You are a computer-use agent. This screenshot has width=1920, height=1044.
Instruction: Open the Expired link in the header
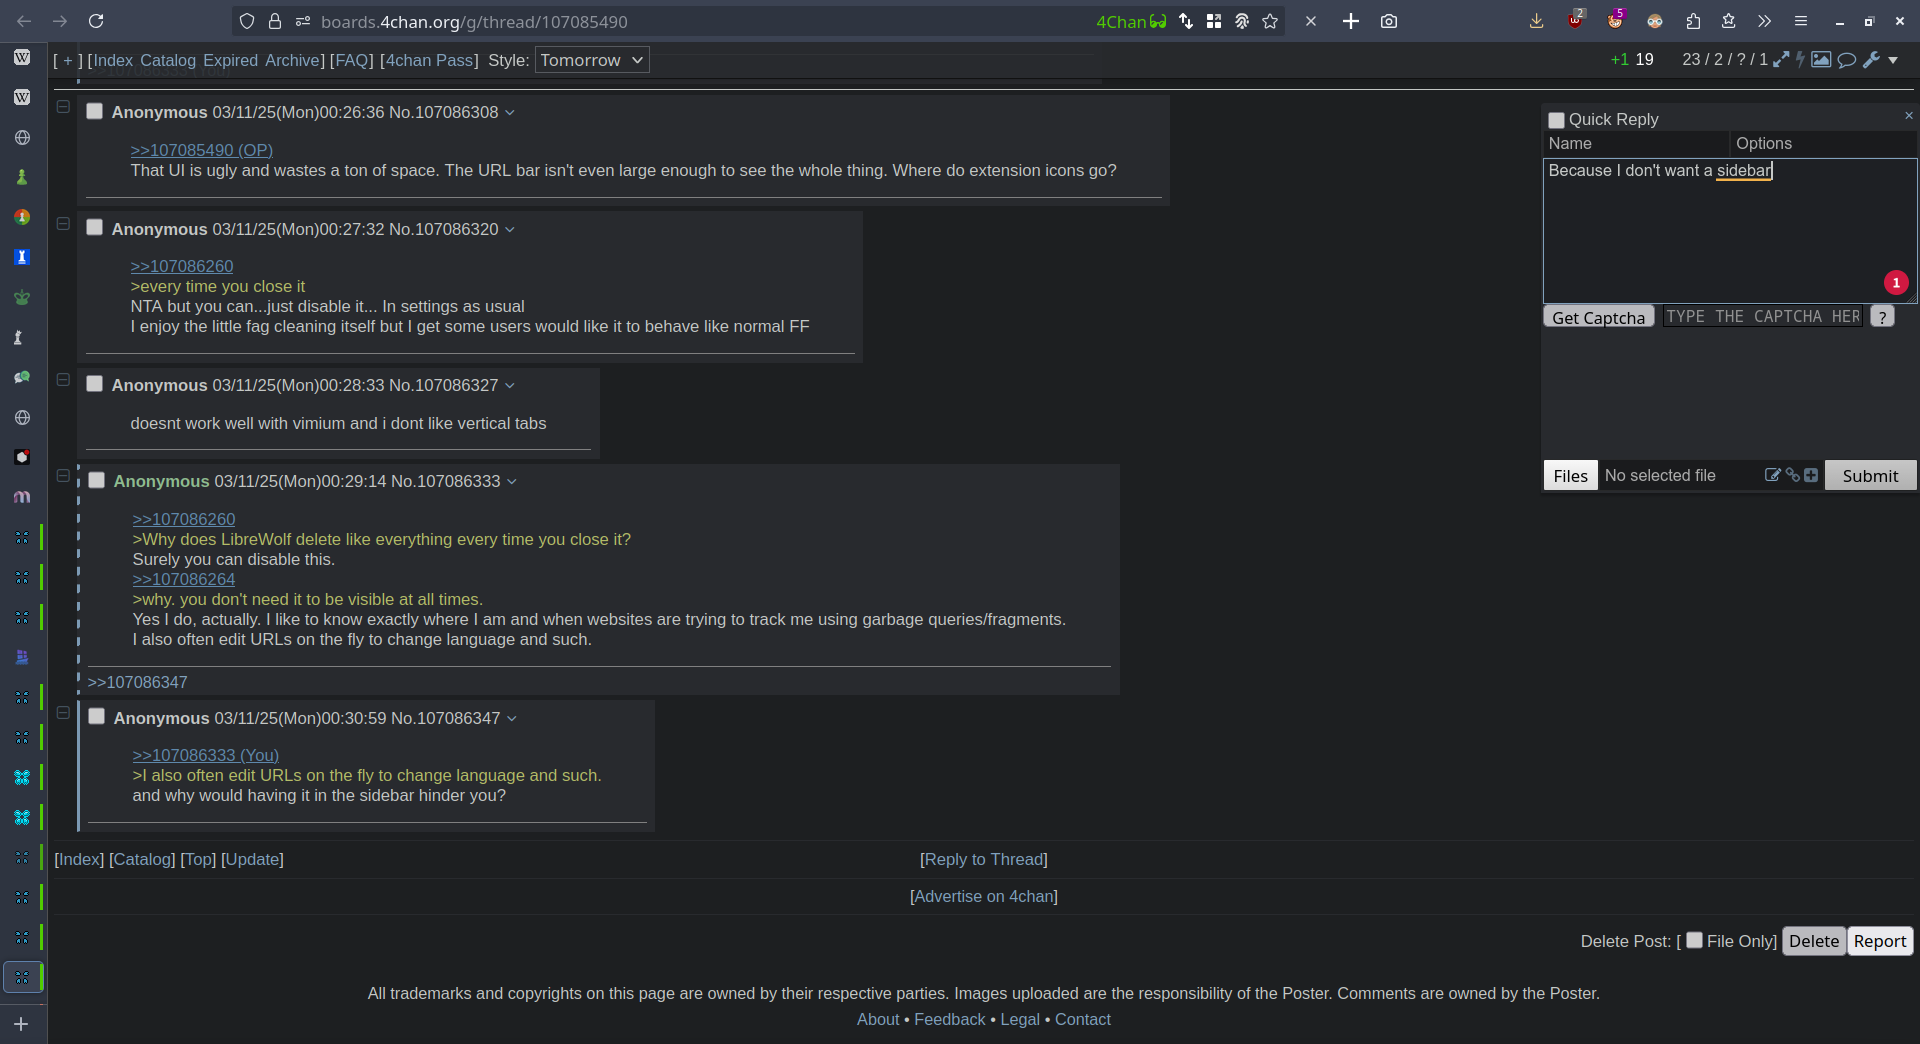pyautogui.click(x=231, y=60)
